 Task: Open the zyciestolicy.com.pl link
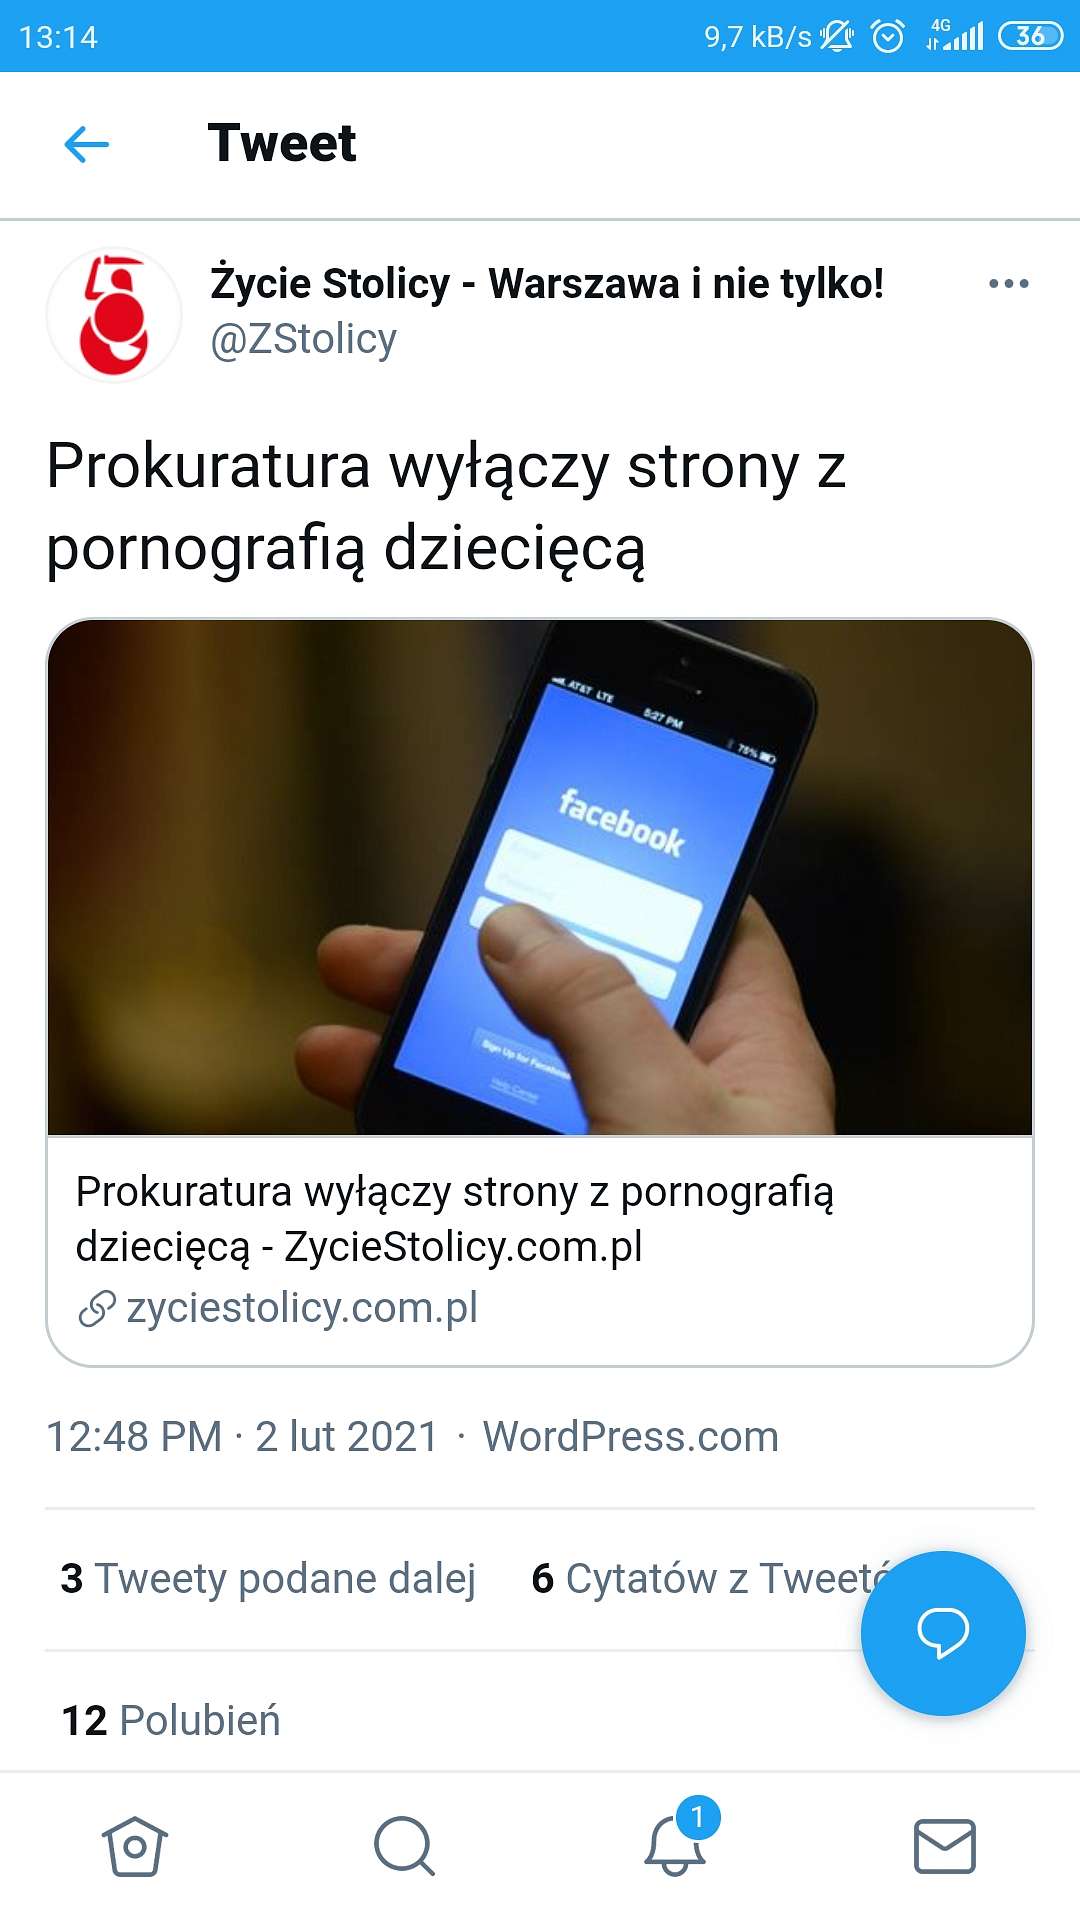pyautogui.click(x=278, y=1307)
